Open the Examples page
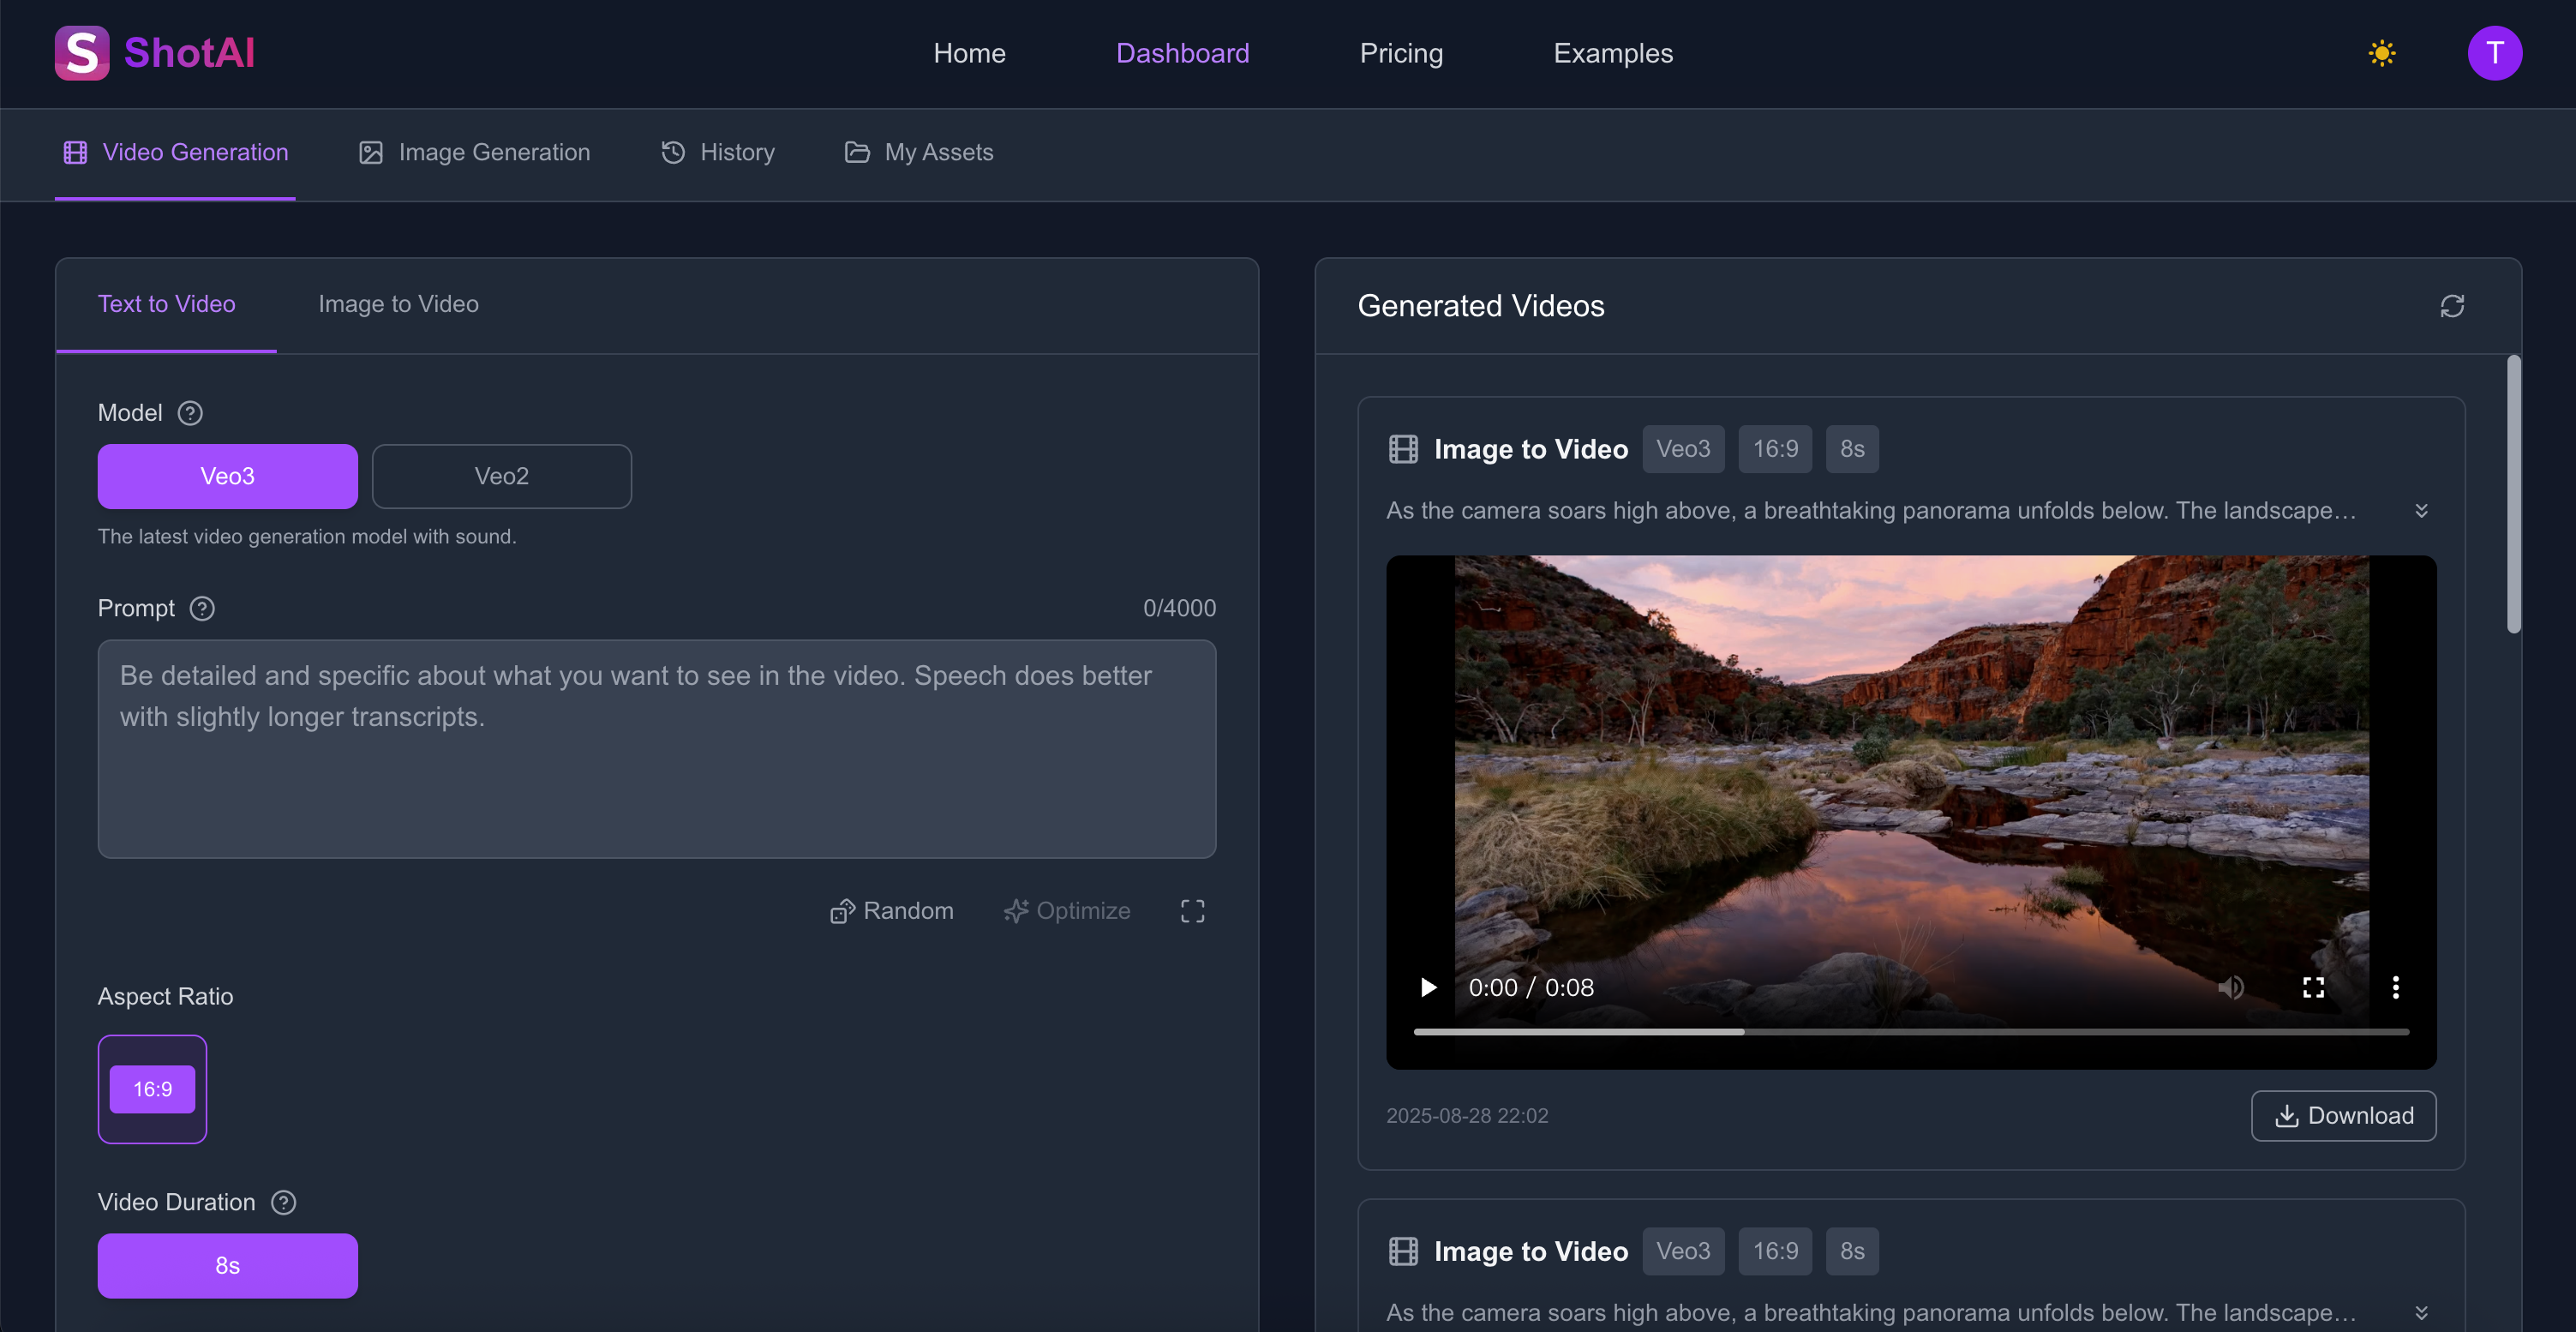This screenshot has height=1332, width=2576. 1613,53
